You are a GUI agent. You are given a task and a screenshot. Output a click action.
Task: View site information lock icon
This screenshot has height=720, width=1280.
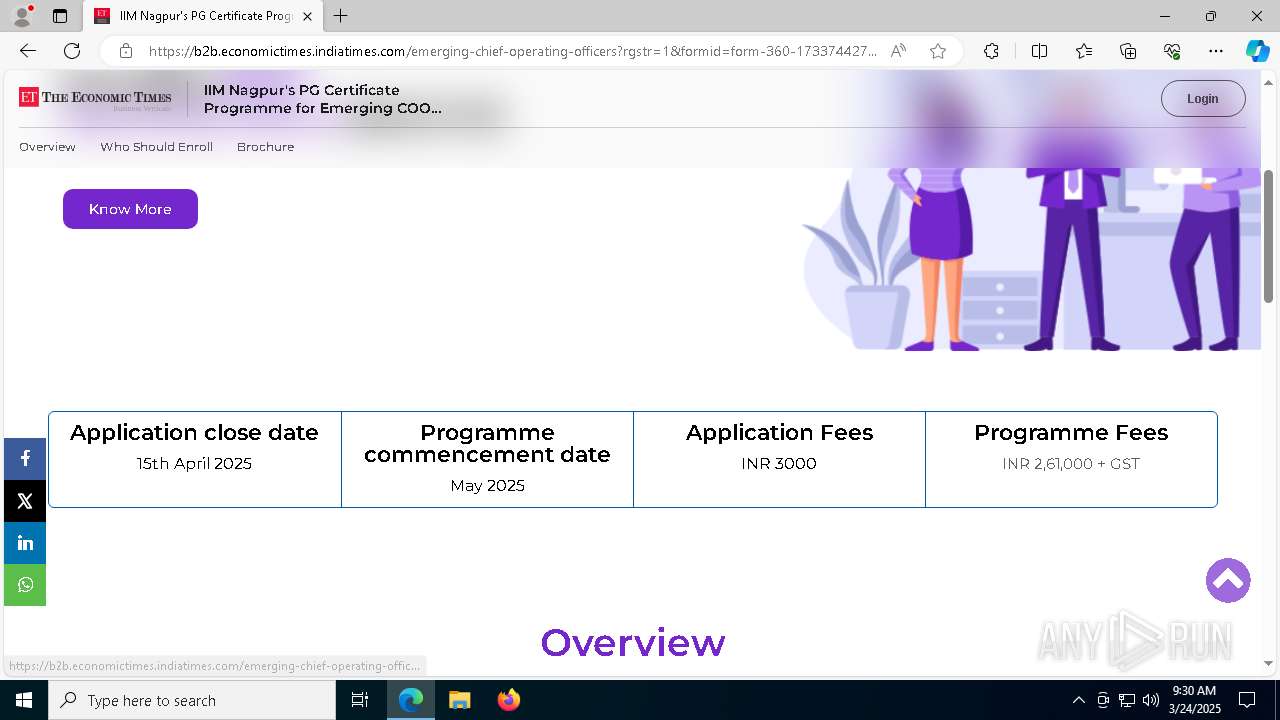coord(125,51)
